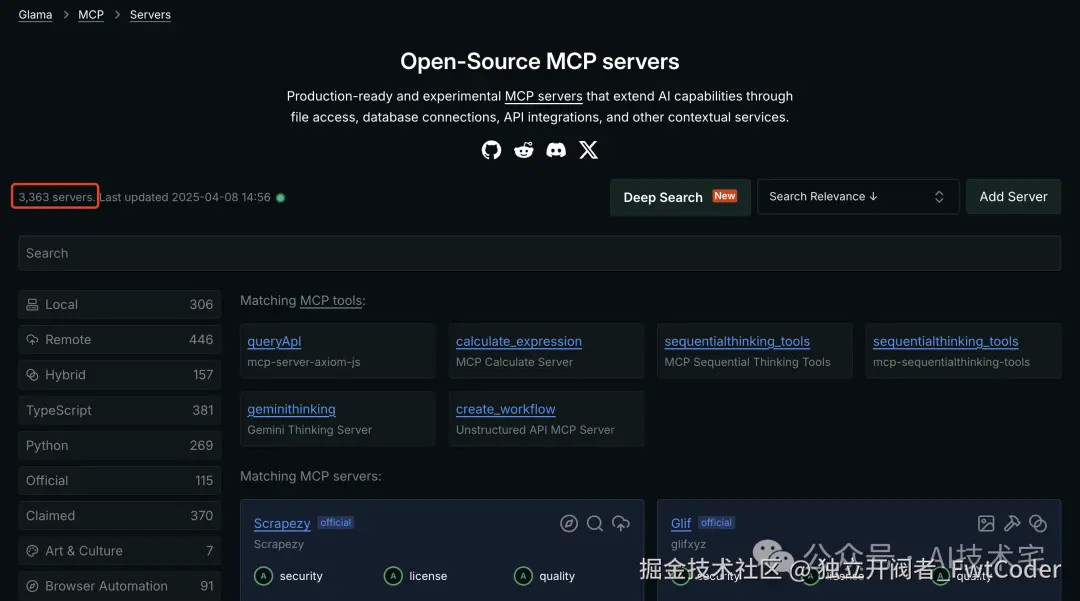This screenshot has height=601, width=1080.
Task: Click the green status dot after last updated
Action: coord(280,198)
